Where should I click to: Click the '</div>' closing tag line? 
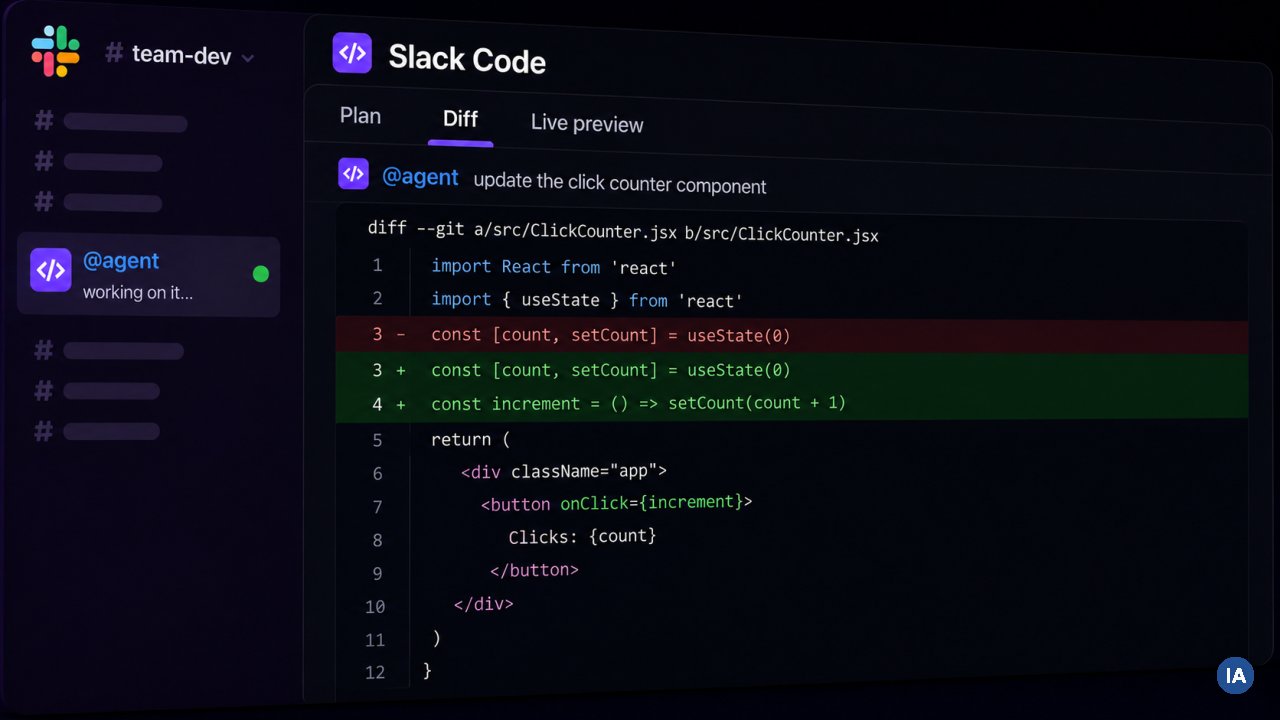[x=483, y=604]
